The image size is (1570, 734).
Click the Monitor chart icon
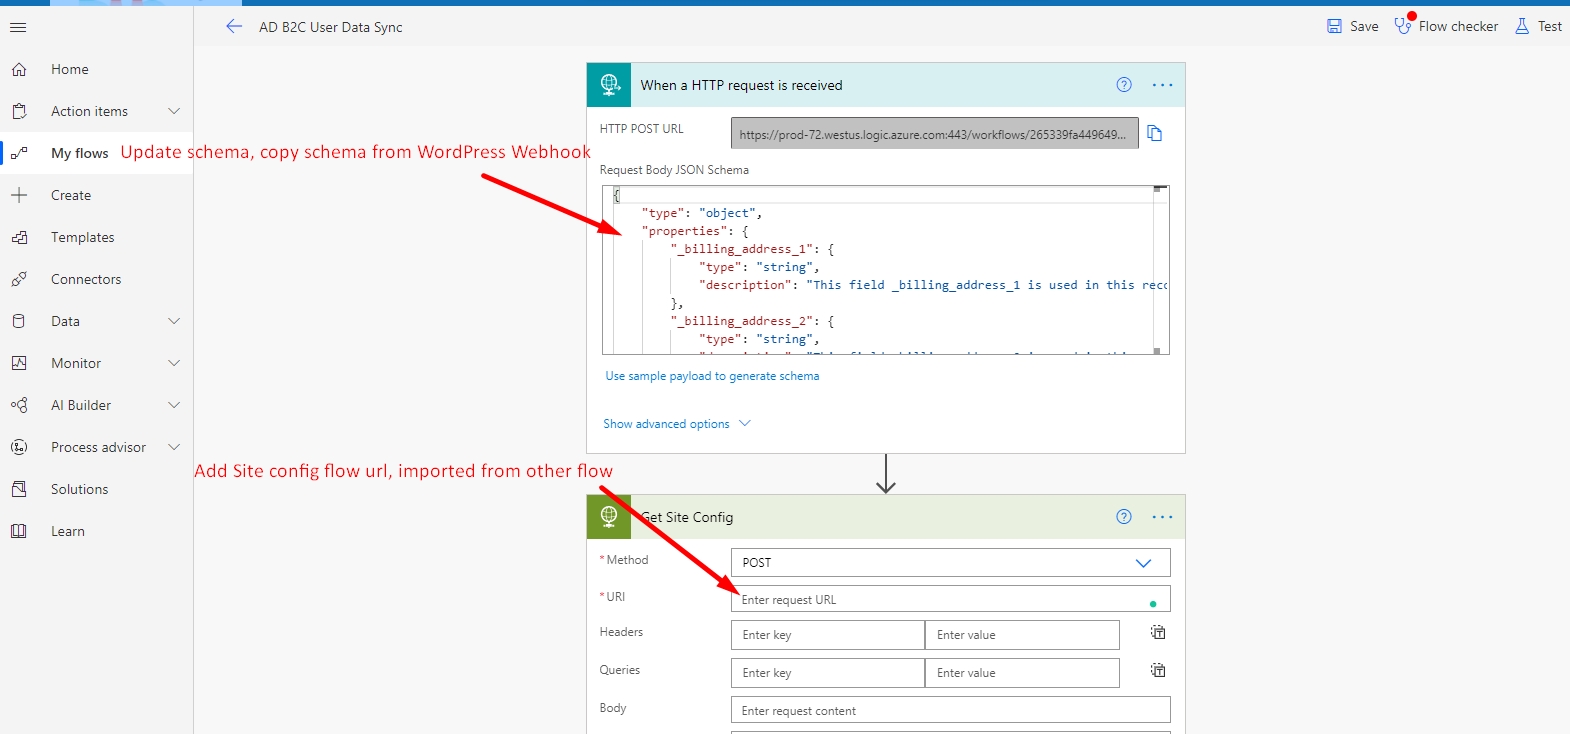pos(19,363)
